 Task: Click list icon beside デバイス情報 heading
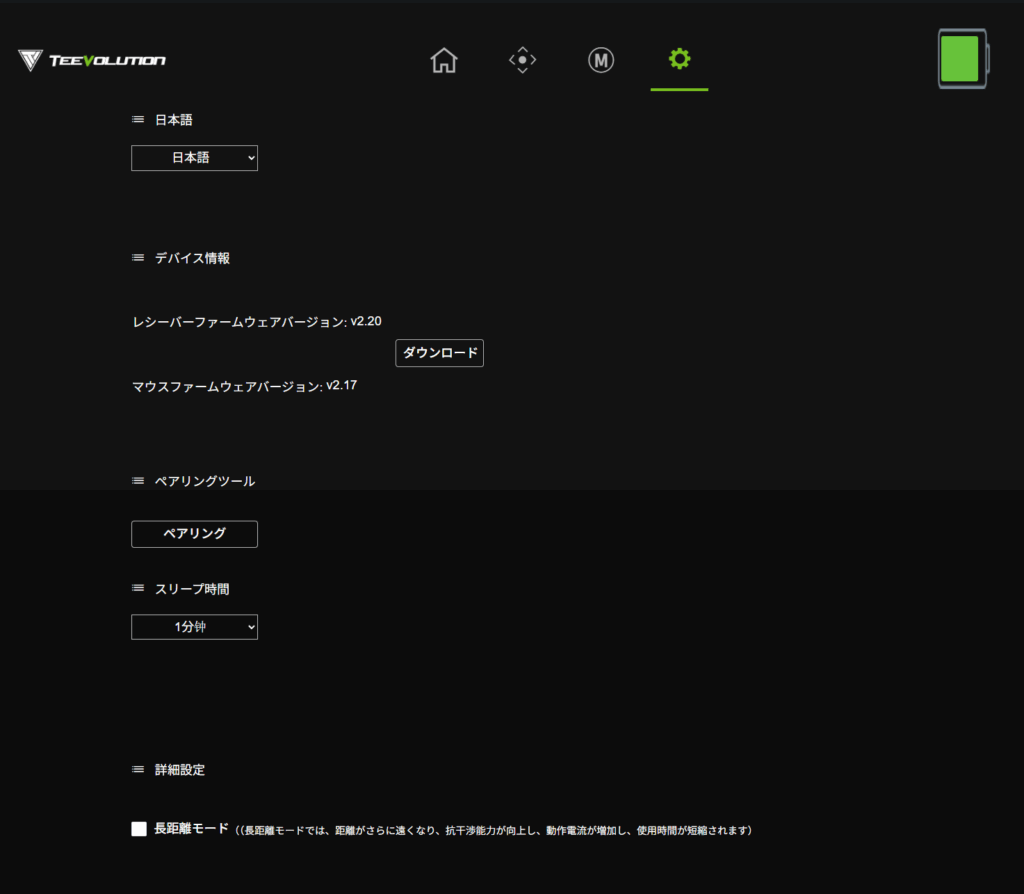click(138, 258)
